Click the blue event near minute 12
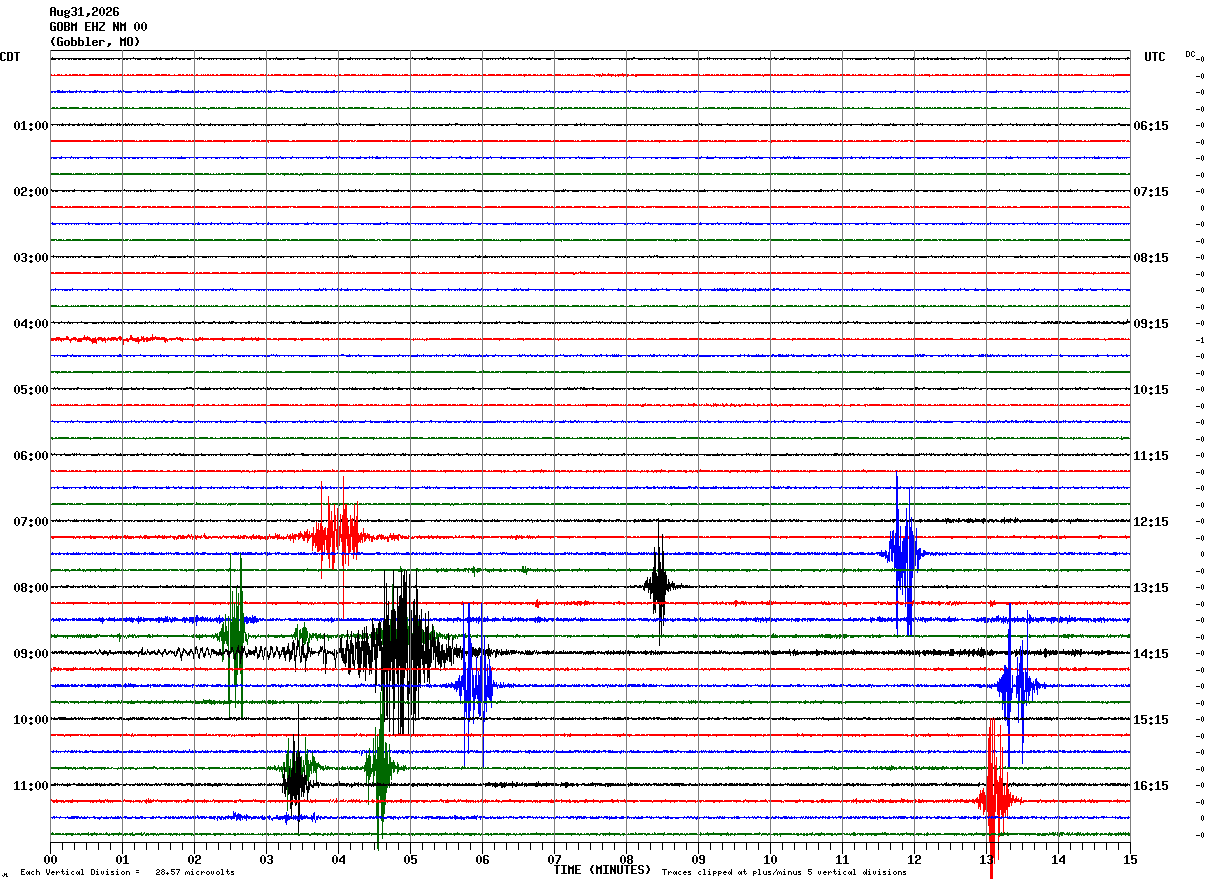Viewport: 1210px width, 886px height. coord(903,553)
